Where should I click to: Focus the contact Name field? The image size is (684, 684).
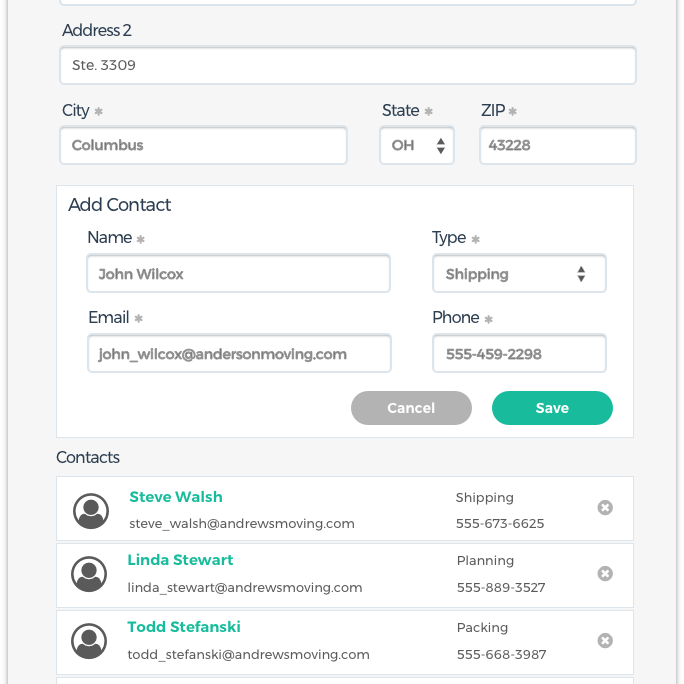pos(238,274)
